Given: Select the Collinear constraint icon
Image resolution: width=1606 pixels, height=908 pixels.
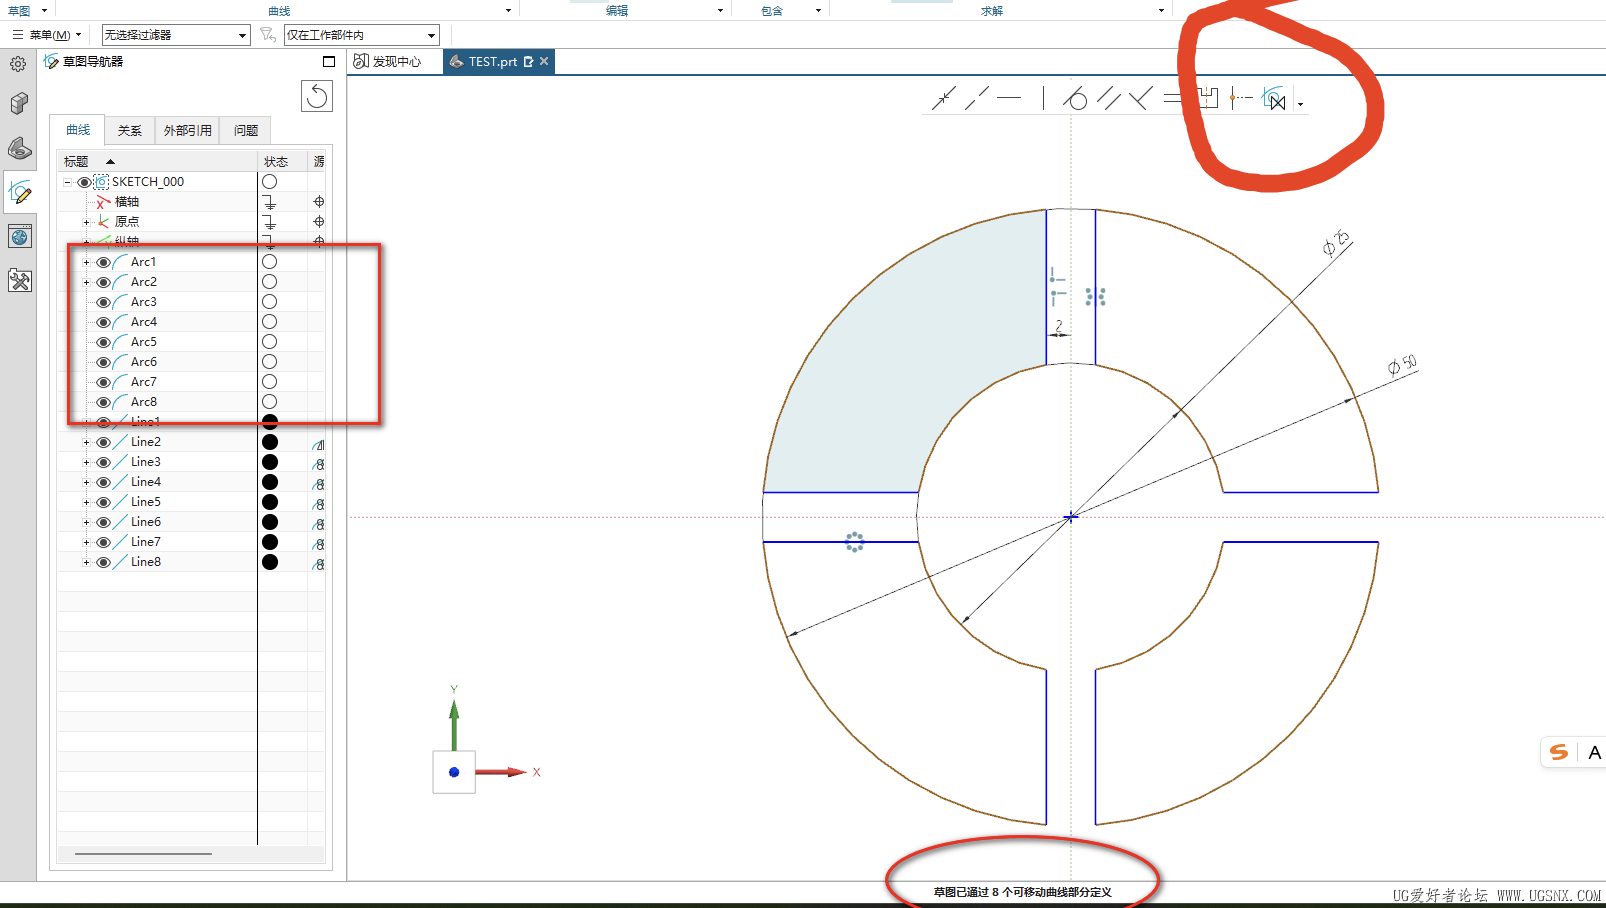Looking at the screenshot, I should [977, 98].
